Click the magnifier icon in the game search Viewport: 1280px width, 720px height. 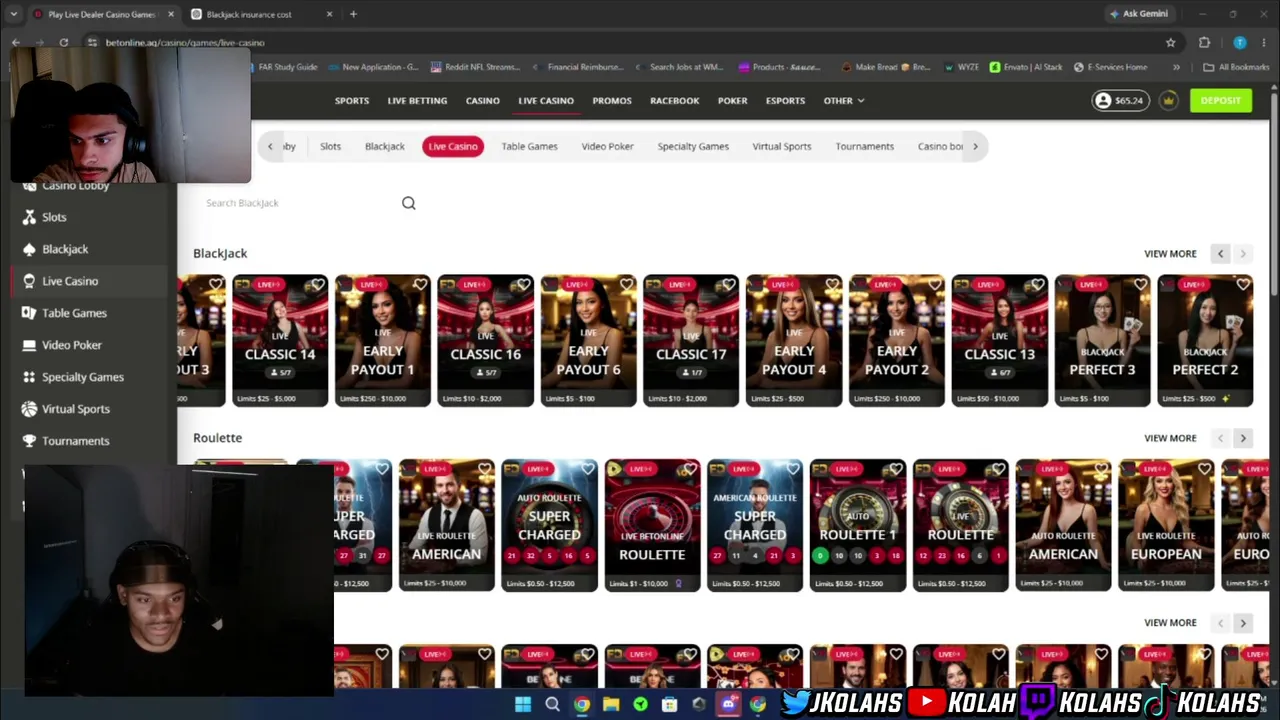[408, 203]
